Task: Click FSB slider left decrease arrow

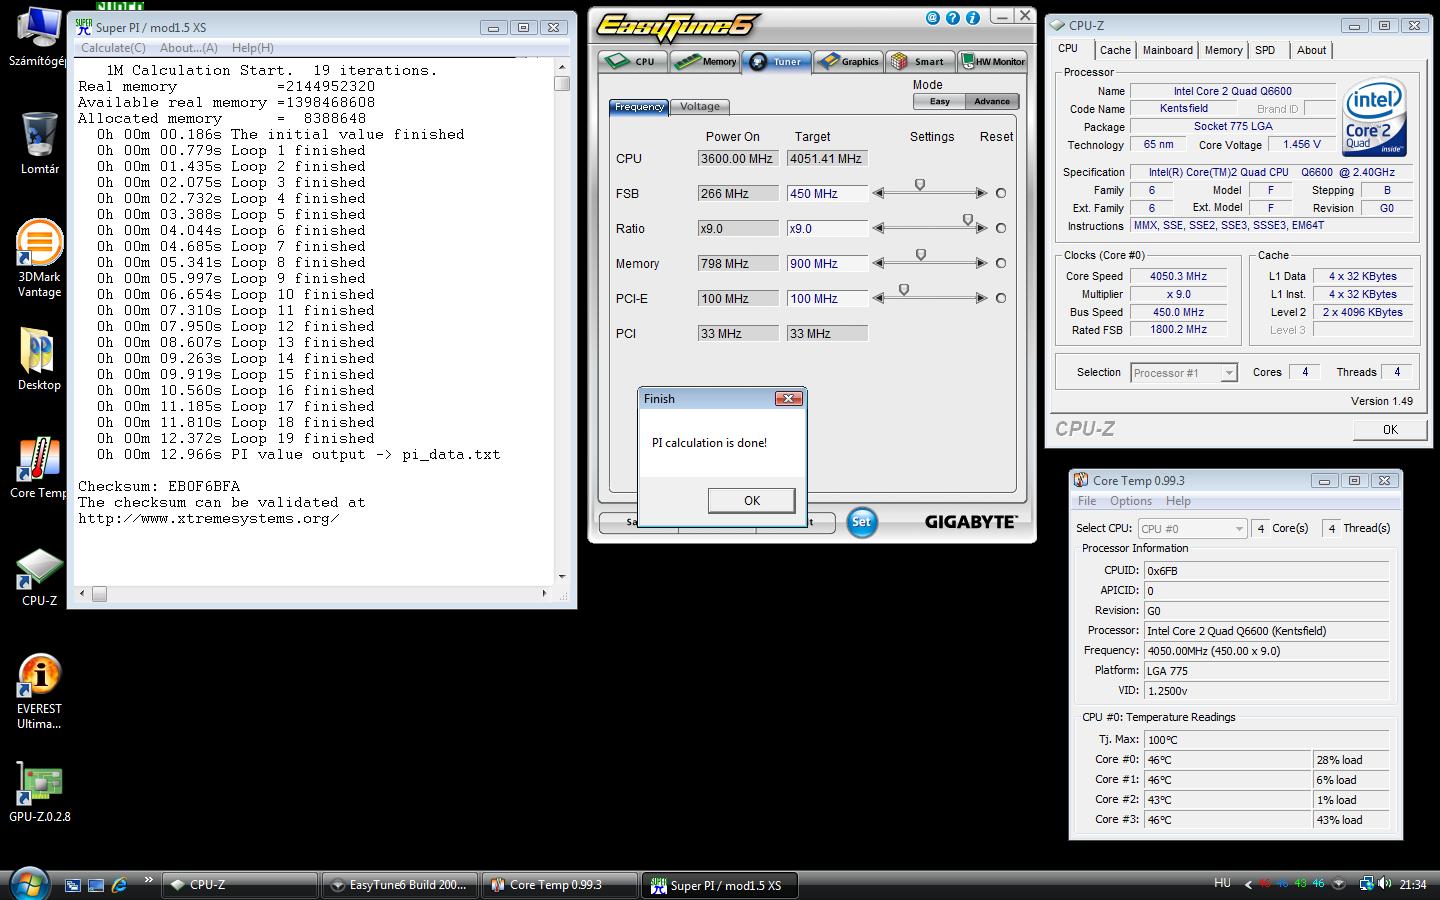Action: (x=878, y=193)
